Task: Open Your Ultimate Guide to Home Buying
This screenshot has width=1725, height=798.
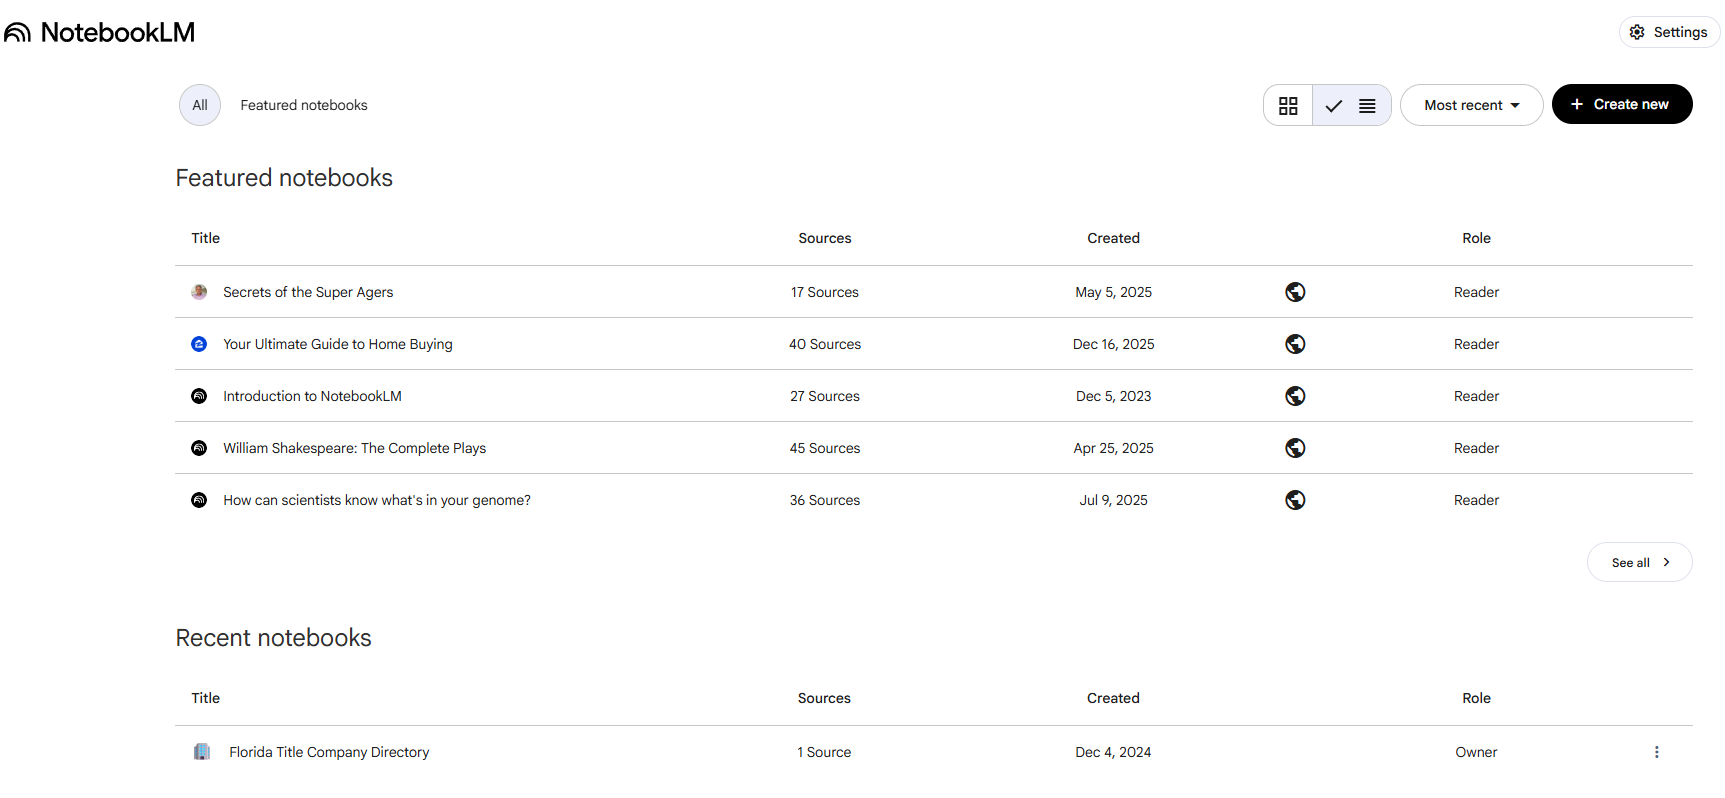Action: coord(338,344)
